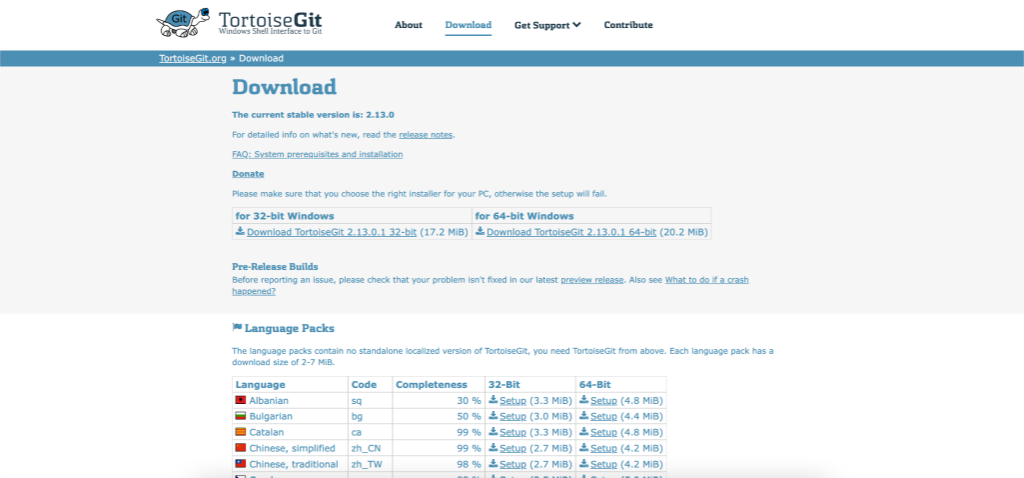The height and width of the screenshot is (478, 1024).
Task: Click download icon for 64-bit TortoiseGit installer
Action: (480, 231)
